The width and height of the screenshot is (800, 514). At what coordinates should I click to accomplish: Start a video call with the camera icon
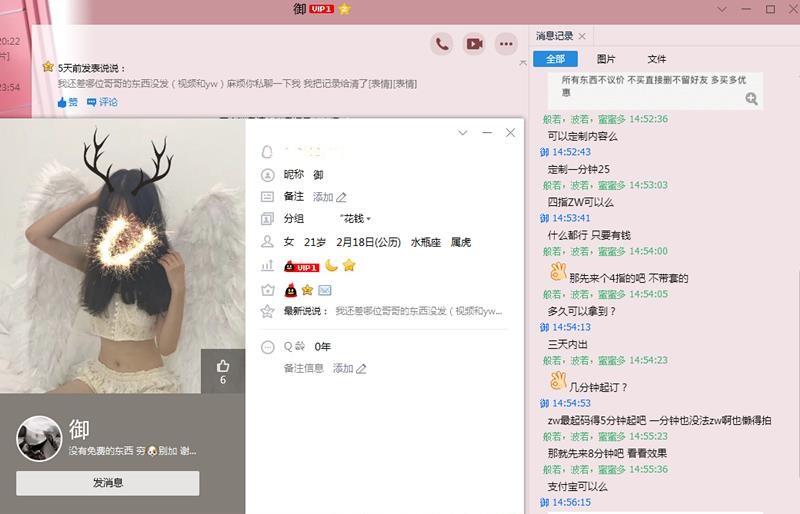[474, 44]
